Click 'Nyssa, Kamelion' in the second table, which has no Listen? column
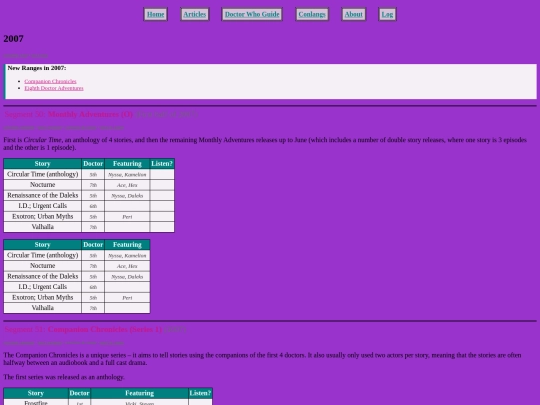This screenshot has height=405, width=540. tap(127, 256)
